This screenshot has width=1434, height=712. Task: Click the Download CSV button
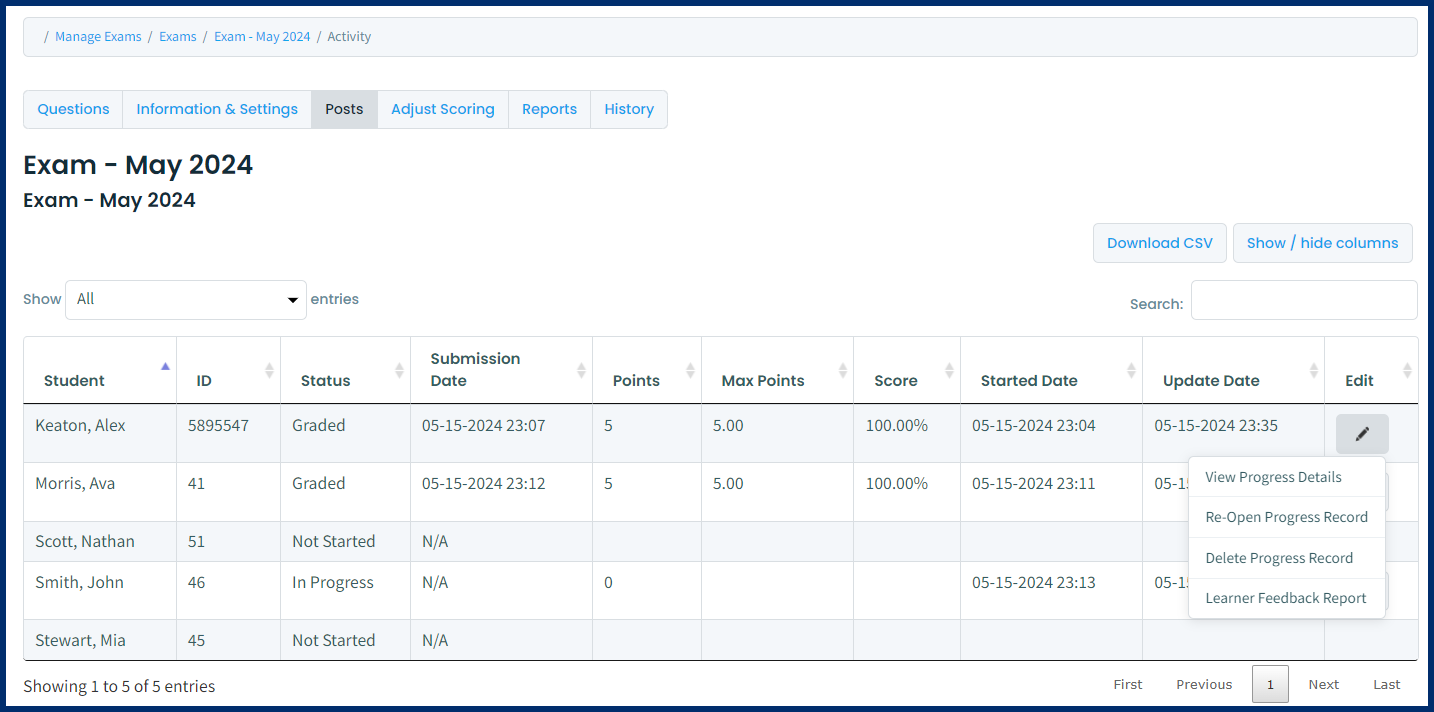[1159, 243]
